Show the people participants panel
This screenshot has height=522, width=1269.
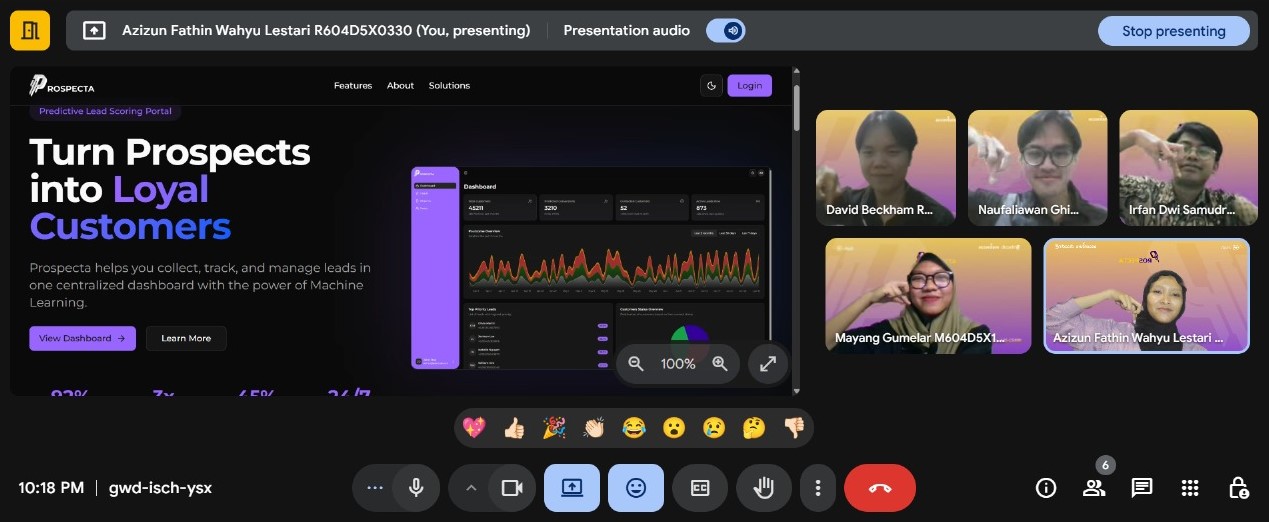point(1094,488)
